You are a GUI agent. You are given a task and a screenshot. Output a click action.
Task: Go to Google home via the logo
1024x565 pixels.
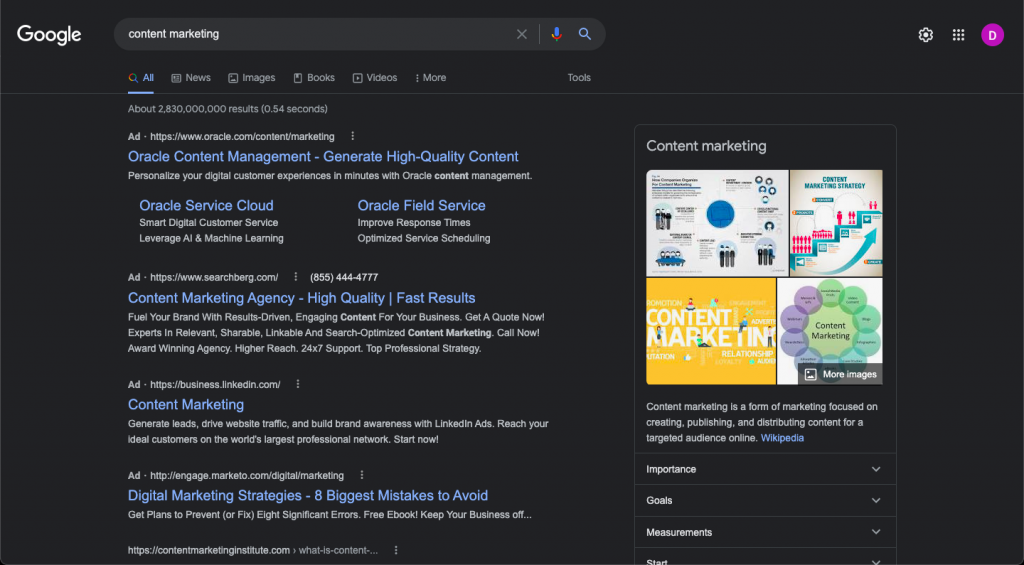tap(49, 35)
